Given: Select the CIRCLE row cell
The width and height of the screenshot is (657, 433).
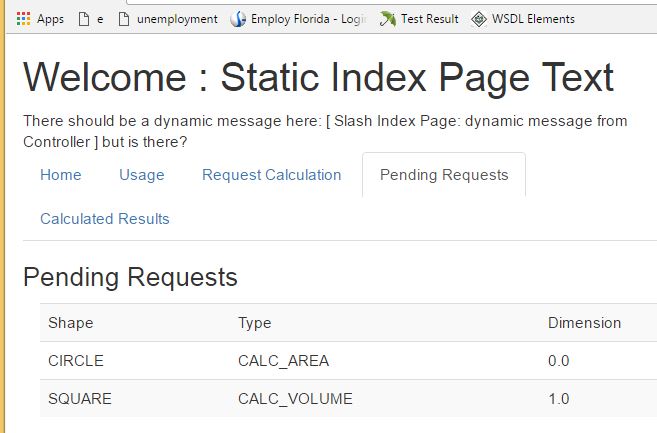Looking at the screenshot, I should (75, 361).
